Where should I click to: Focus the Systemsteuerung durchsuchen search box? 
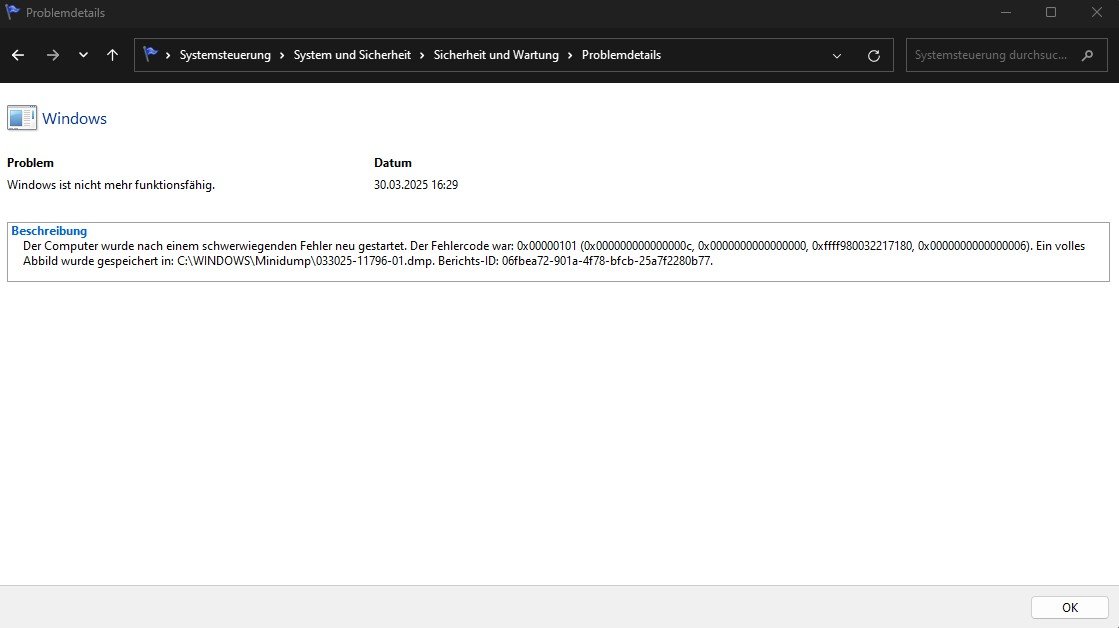[x=1006, y=55]
